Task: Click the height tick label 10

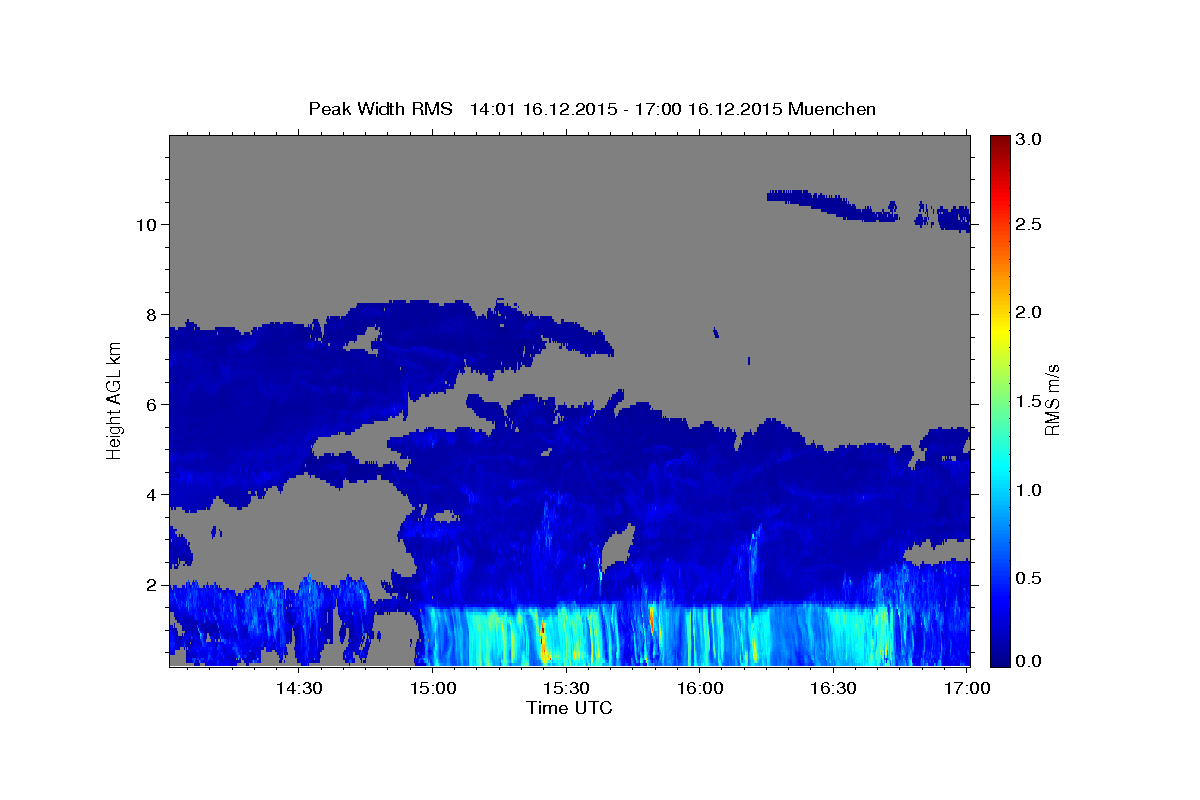Action: (147, 224)
